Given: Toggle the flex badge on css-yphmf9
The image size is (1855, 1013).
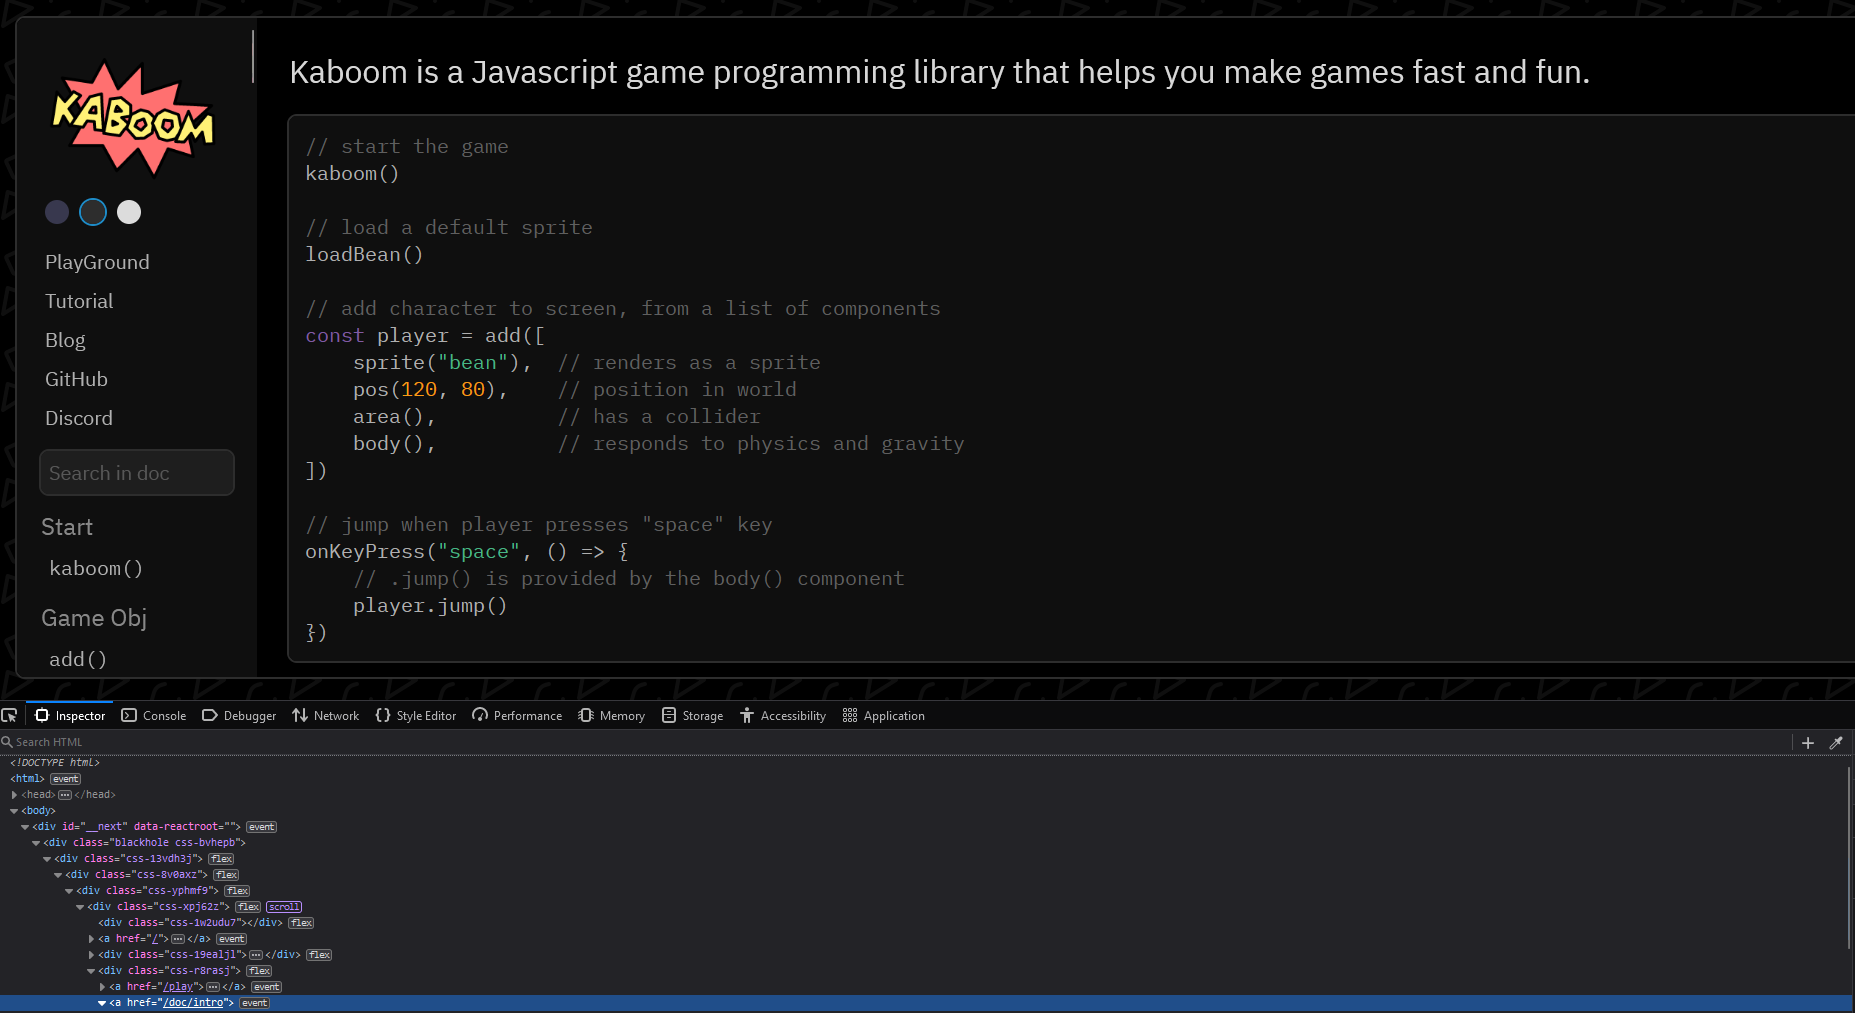Looking at the screenshot, I should [238, 891].
